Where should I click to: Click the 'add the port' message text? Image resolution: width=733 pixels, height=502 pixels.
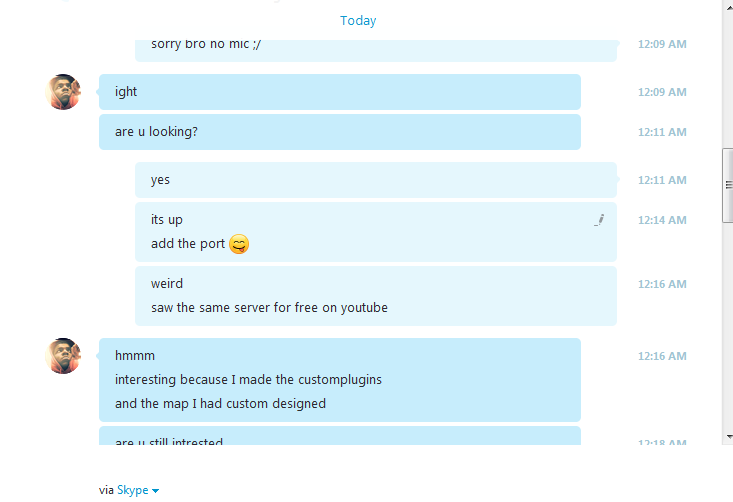pyautogui.click(x=188, y=244)
